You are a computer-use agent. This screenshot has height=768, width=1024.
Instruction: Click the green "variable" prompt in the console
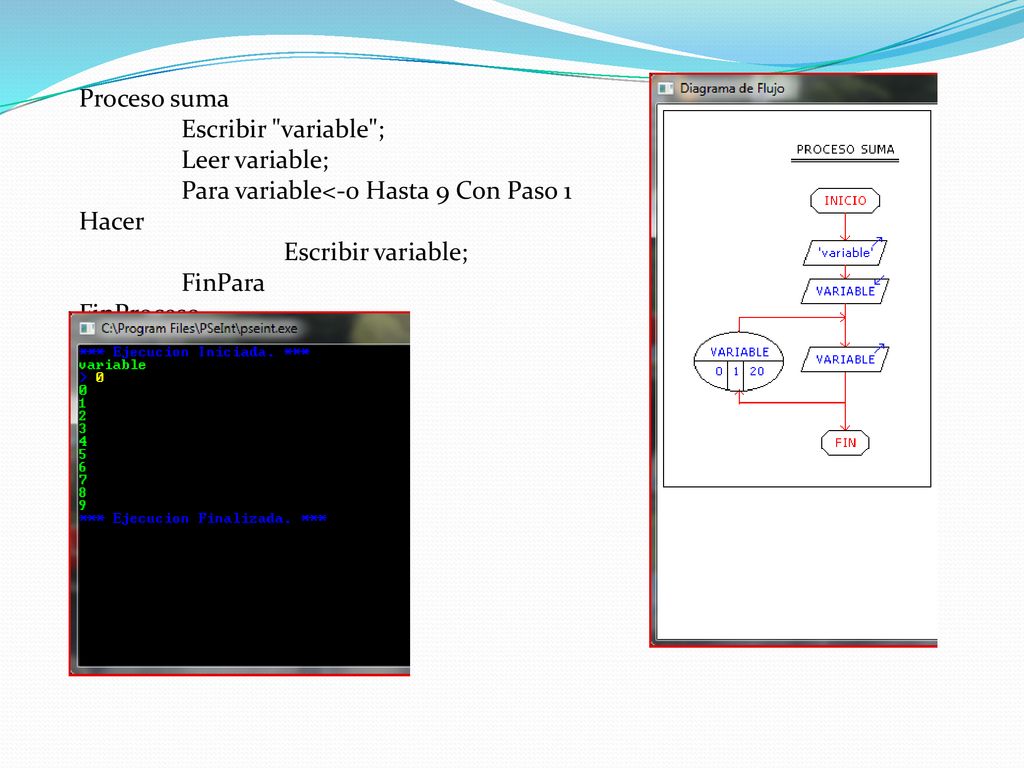point(112,365)
